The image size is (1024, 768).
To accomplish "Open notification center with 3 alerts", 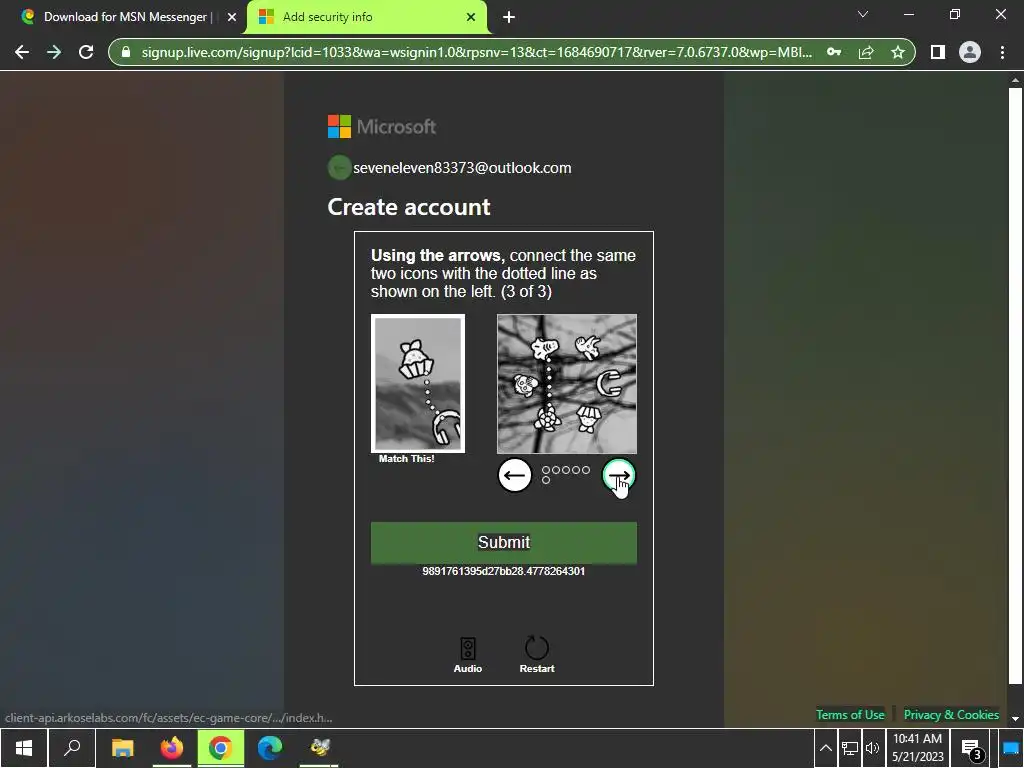I will [972, 750].
